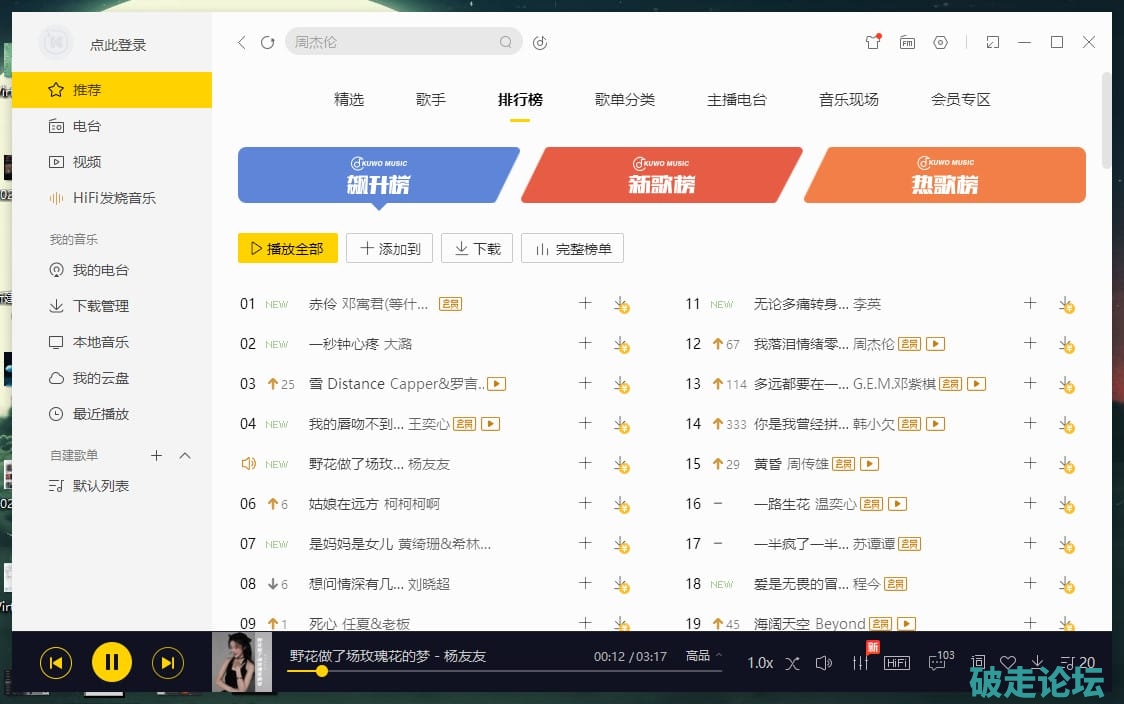This screenshot has width=1124, height=704.
Task: Favorite the current song with heart icon
Action: point(1008,662)
